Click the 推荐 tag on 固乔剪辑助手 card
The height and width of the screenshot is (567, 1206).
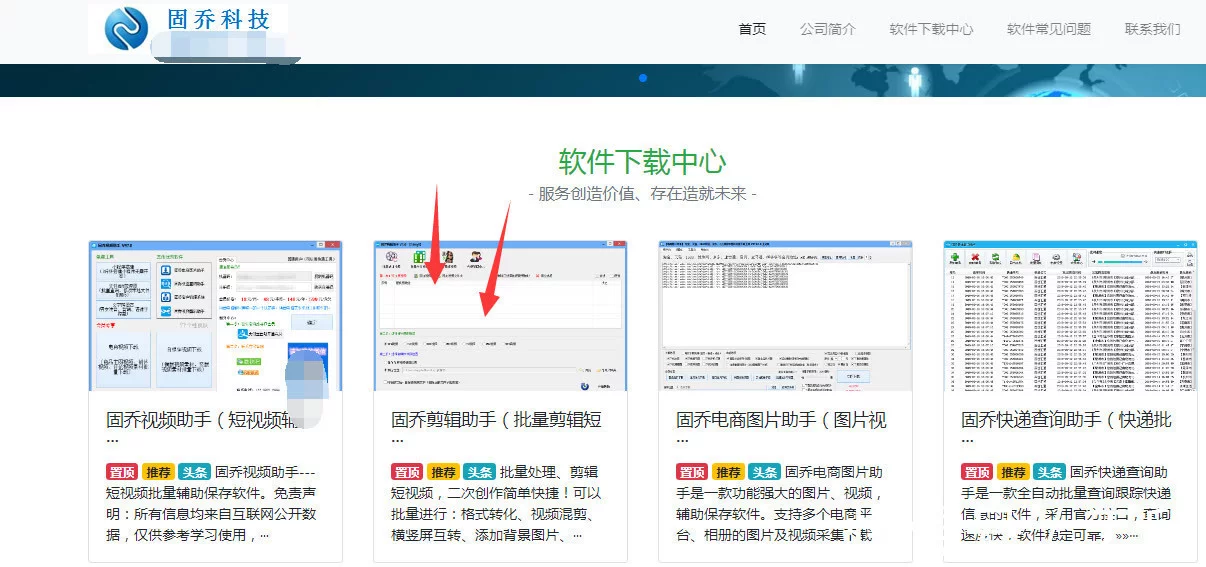point(443,472)
